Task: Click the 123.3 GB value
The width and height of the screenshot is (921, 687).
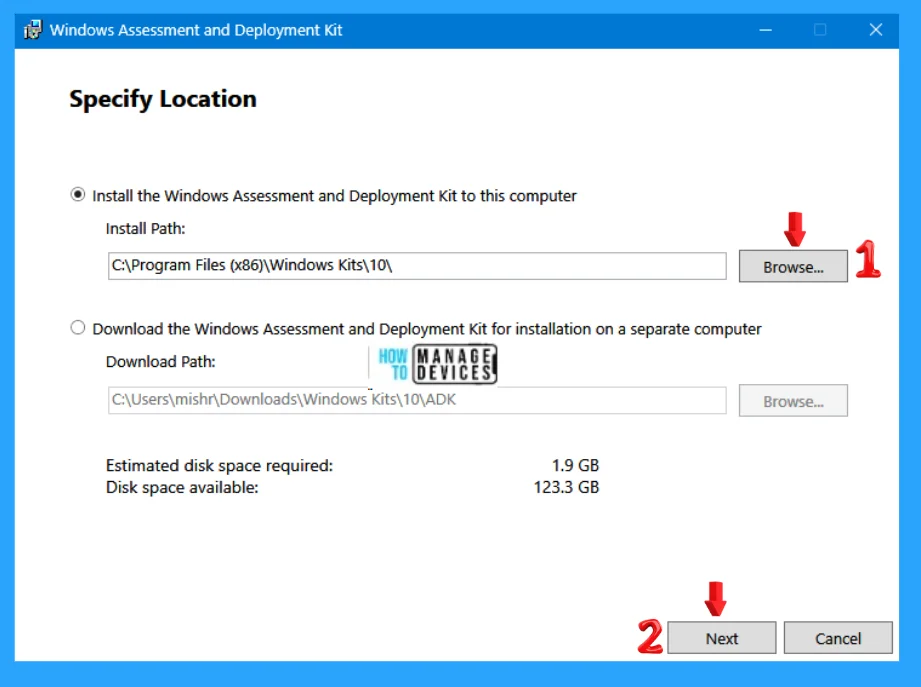Action: (566, 487)
